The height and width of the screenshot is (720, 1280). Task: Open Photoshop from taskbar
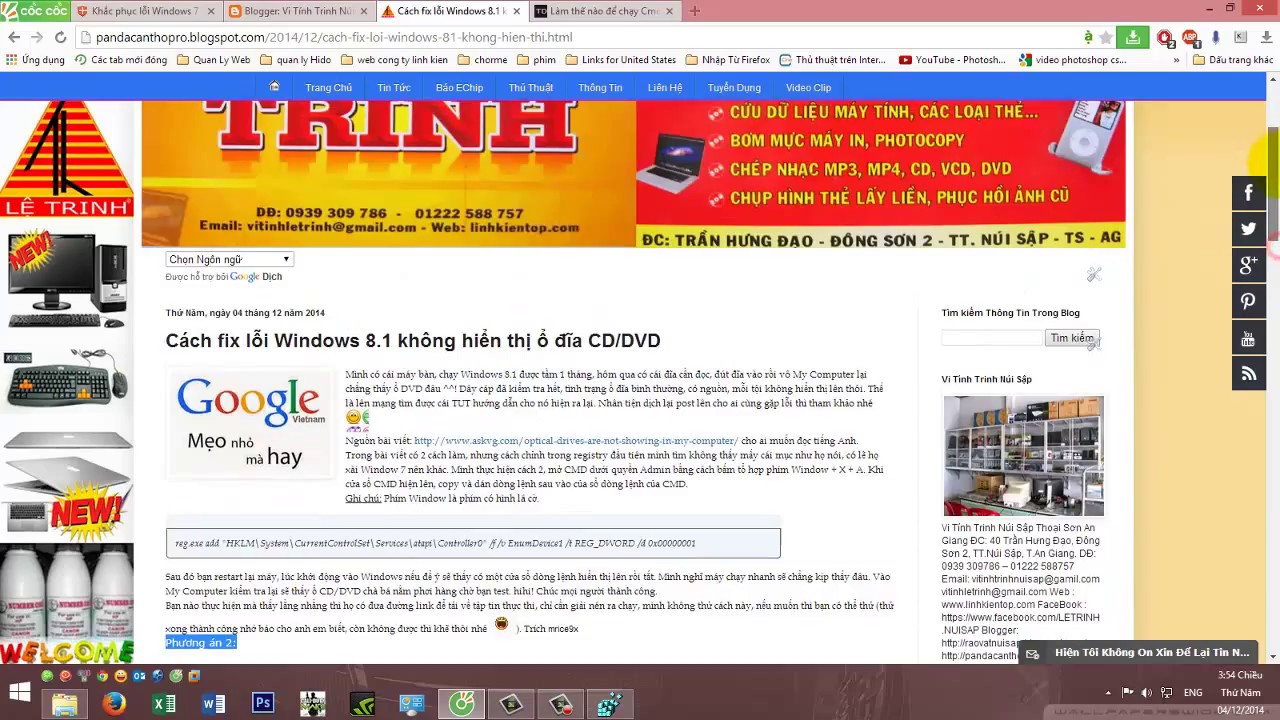(x=263, y=703)
